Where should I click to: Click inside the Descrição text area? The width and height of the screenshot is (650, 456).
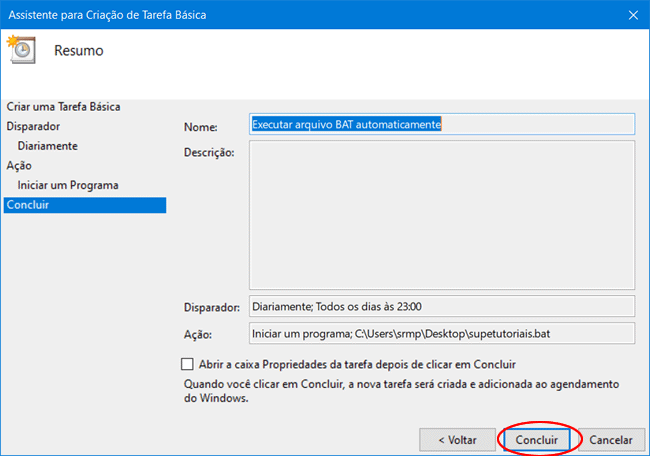click(x=440, y=214)
